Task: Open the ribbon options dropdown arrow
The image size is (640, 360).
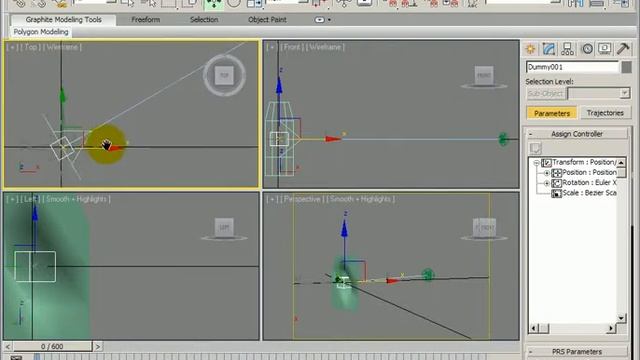Action: pos(329,20)
